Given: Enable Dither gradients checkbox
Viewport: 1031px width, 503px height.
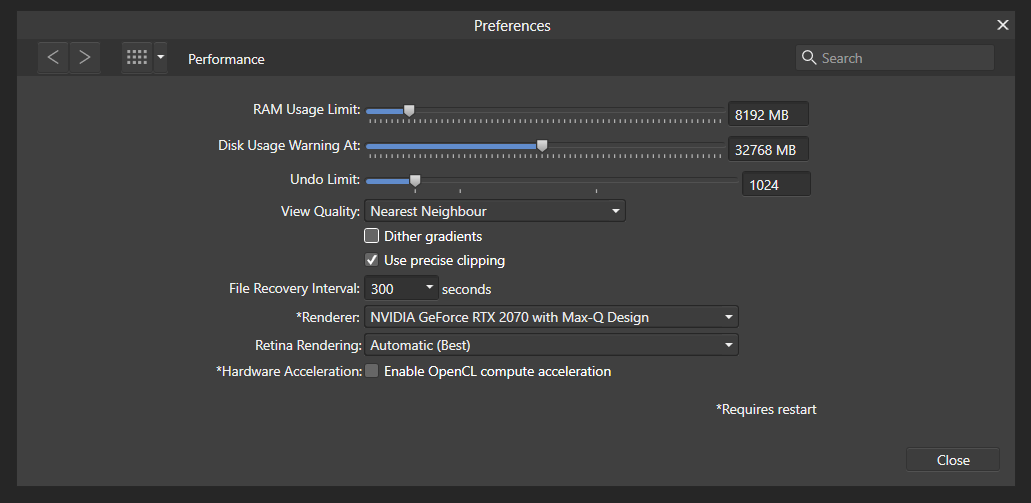Looking at the screenshot, I should click(372, 235).
